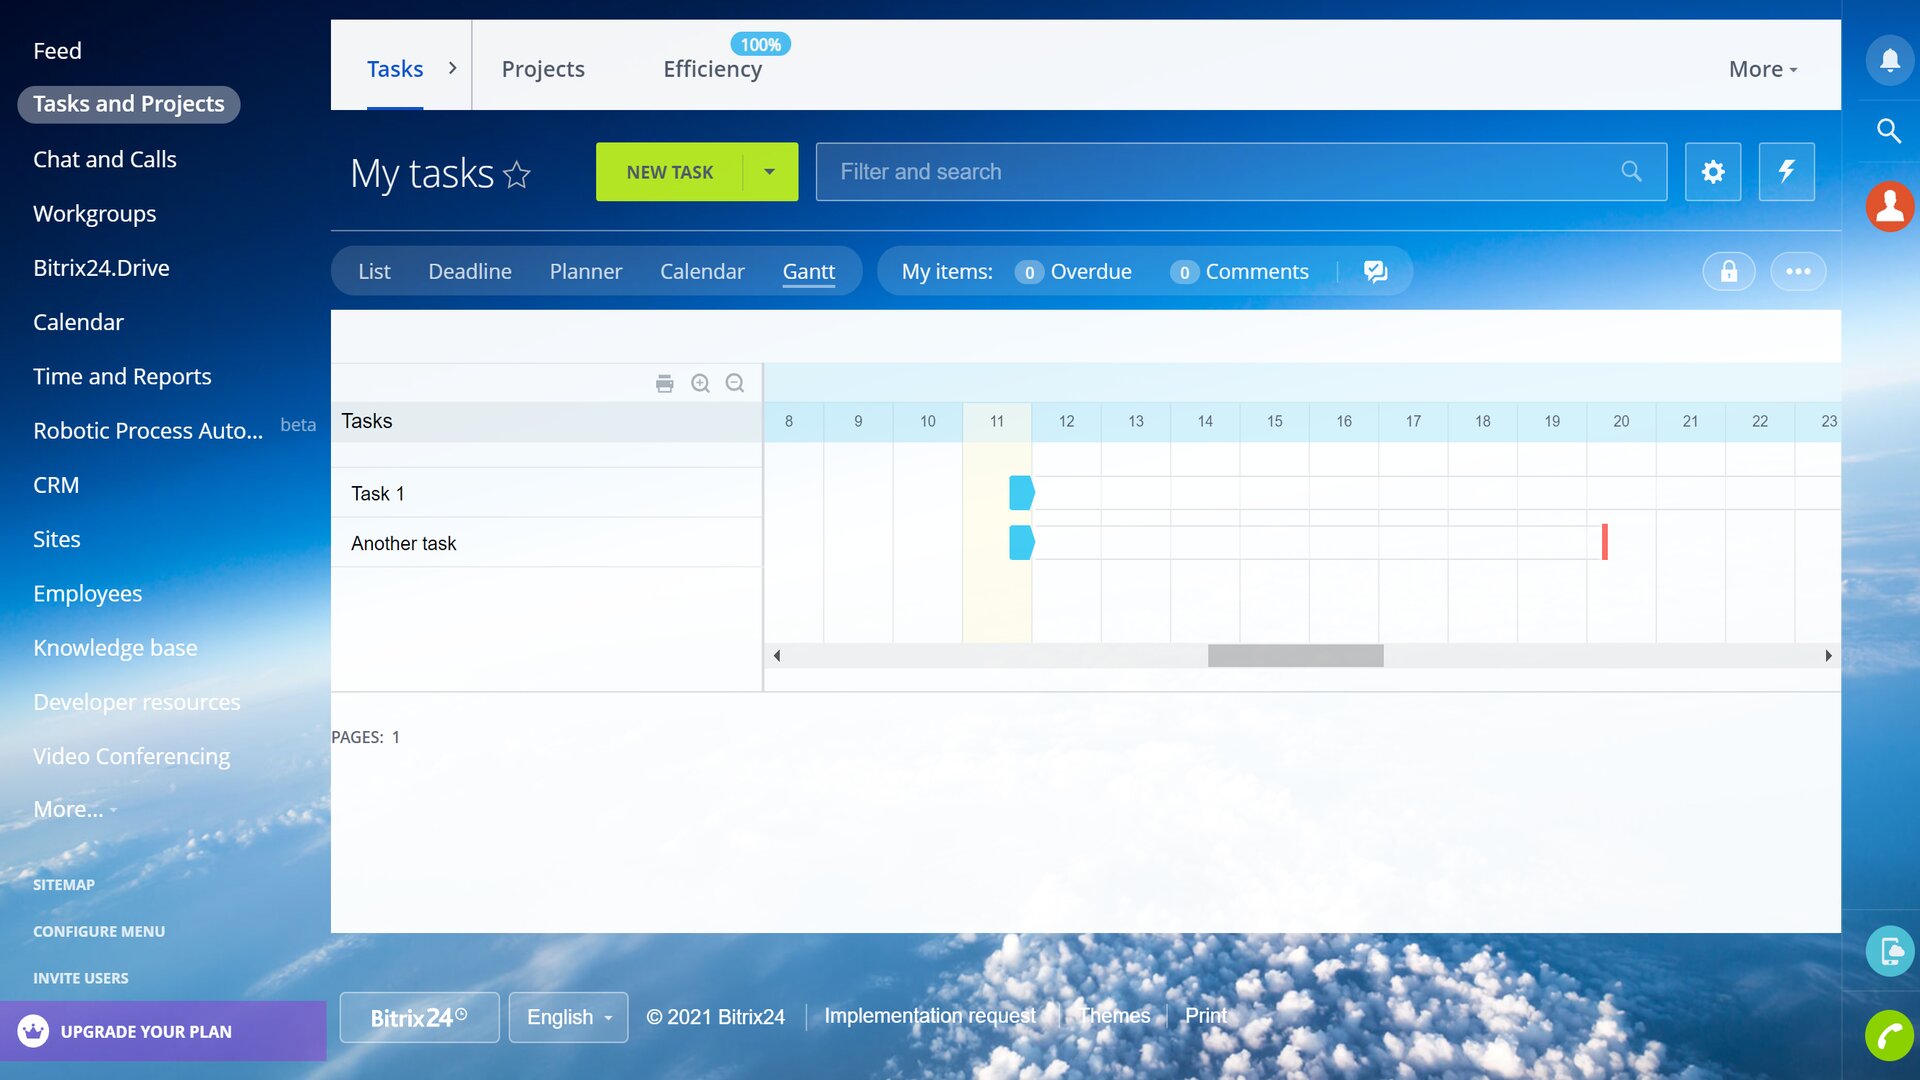Click the zoom out icon on Gantt
The height and width of the screenshot is (1080, 1920).
point(736,382)
